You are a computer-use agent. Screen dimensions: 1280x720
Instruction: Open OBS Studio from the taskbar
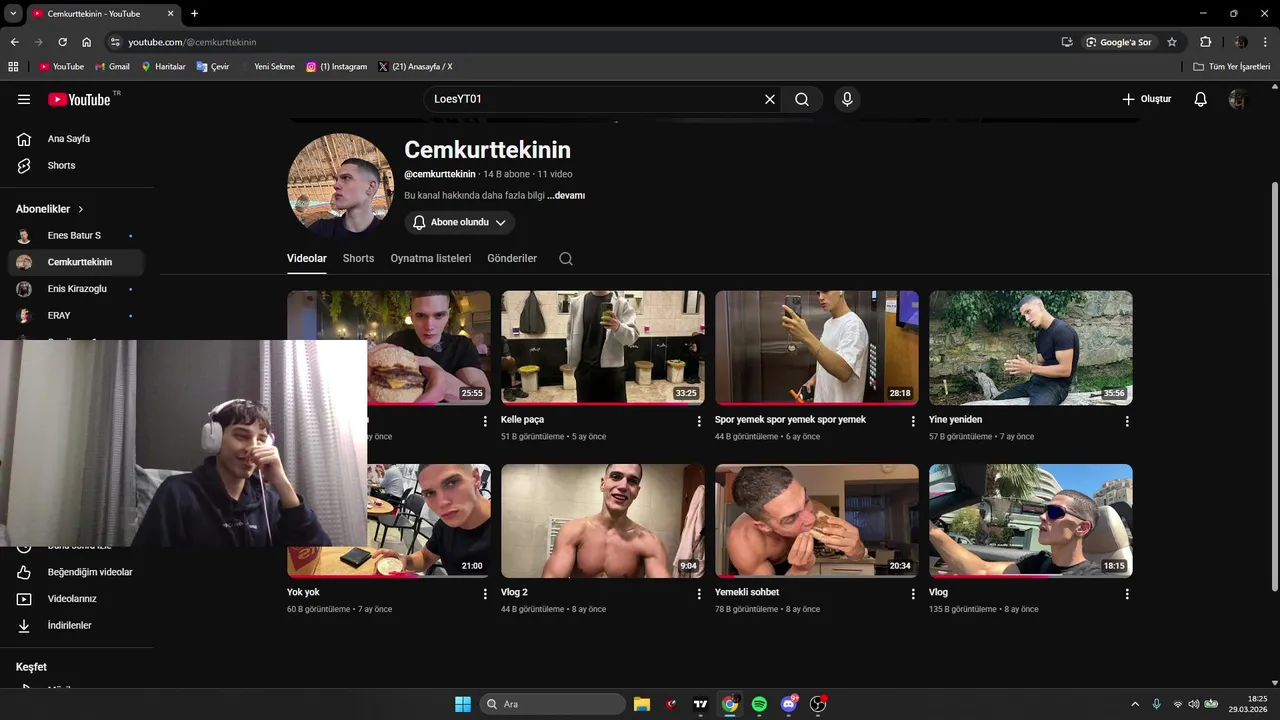818,704
